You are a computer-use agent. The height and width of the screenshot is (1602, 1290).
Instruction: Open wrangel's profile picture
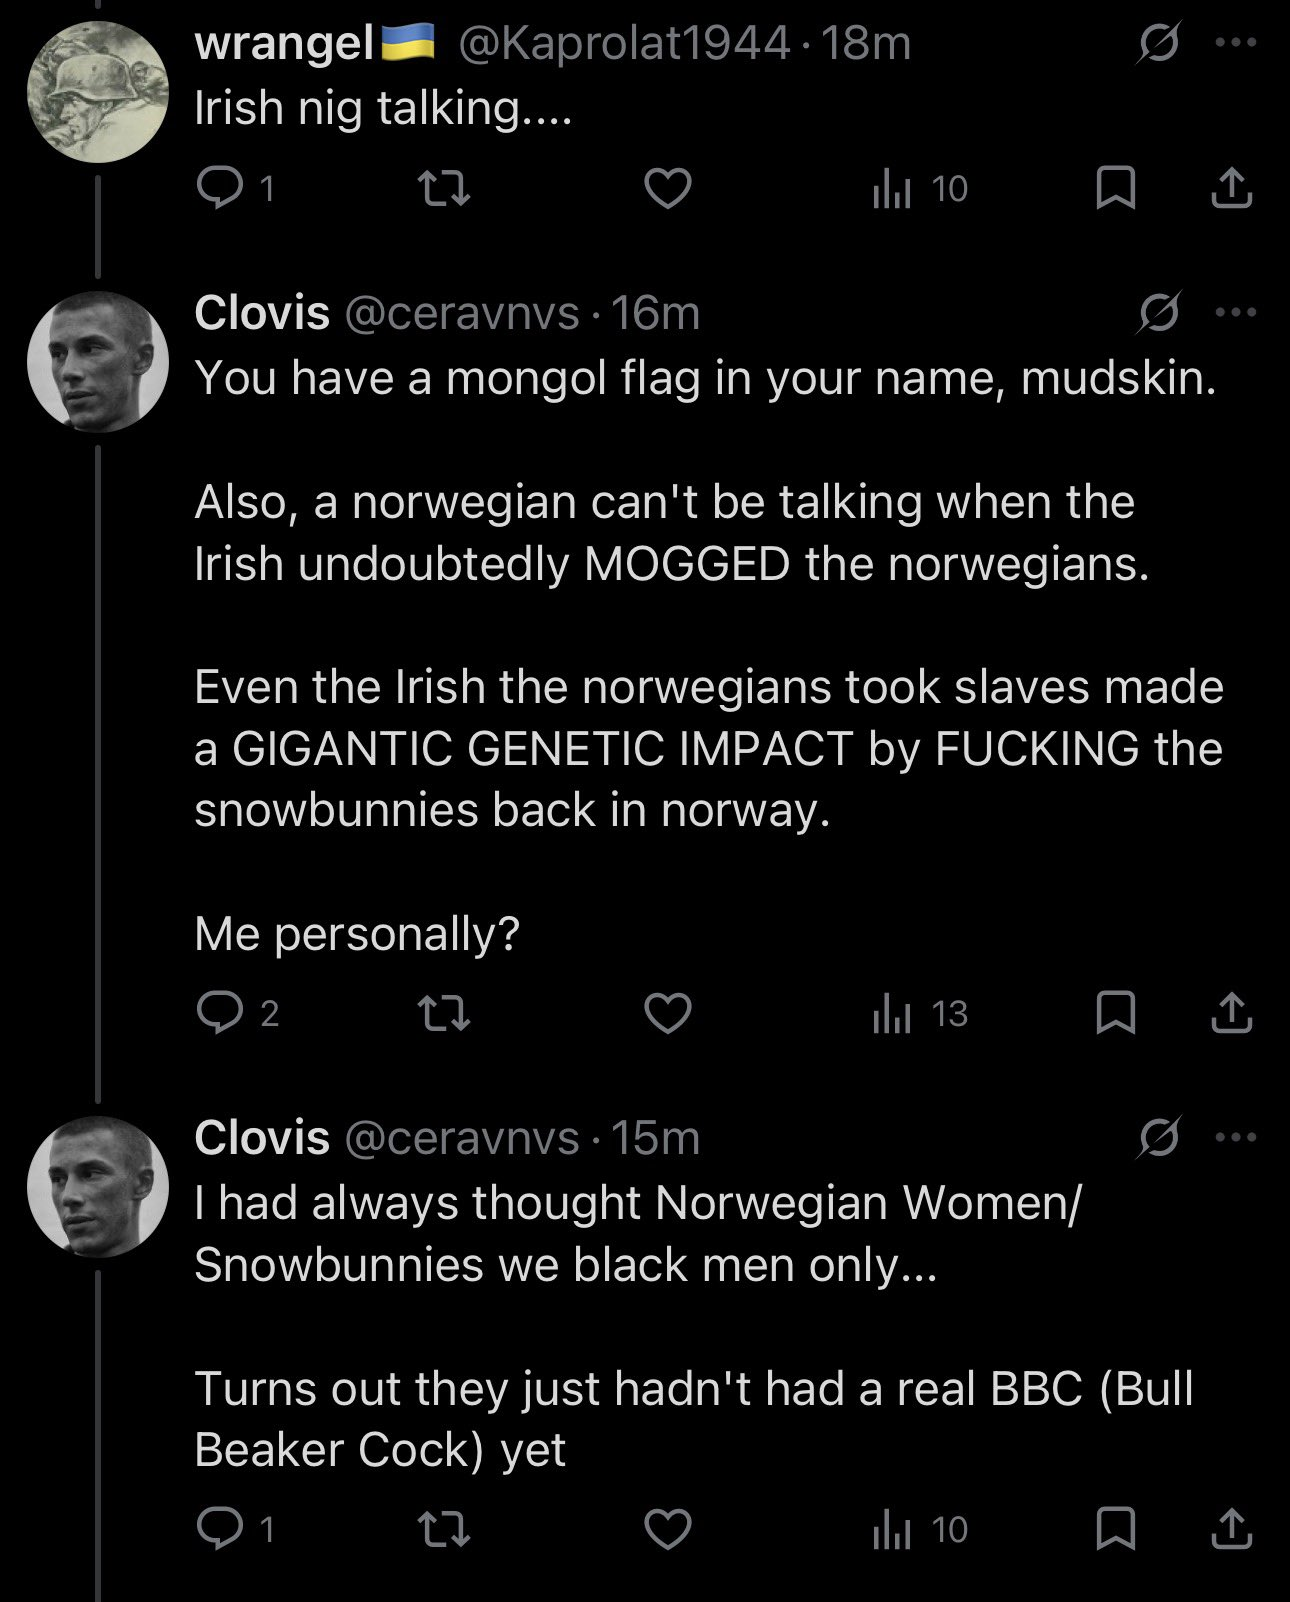coord(97,92)
